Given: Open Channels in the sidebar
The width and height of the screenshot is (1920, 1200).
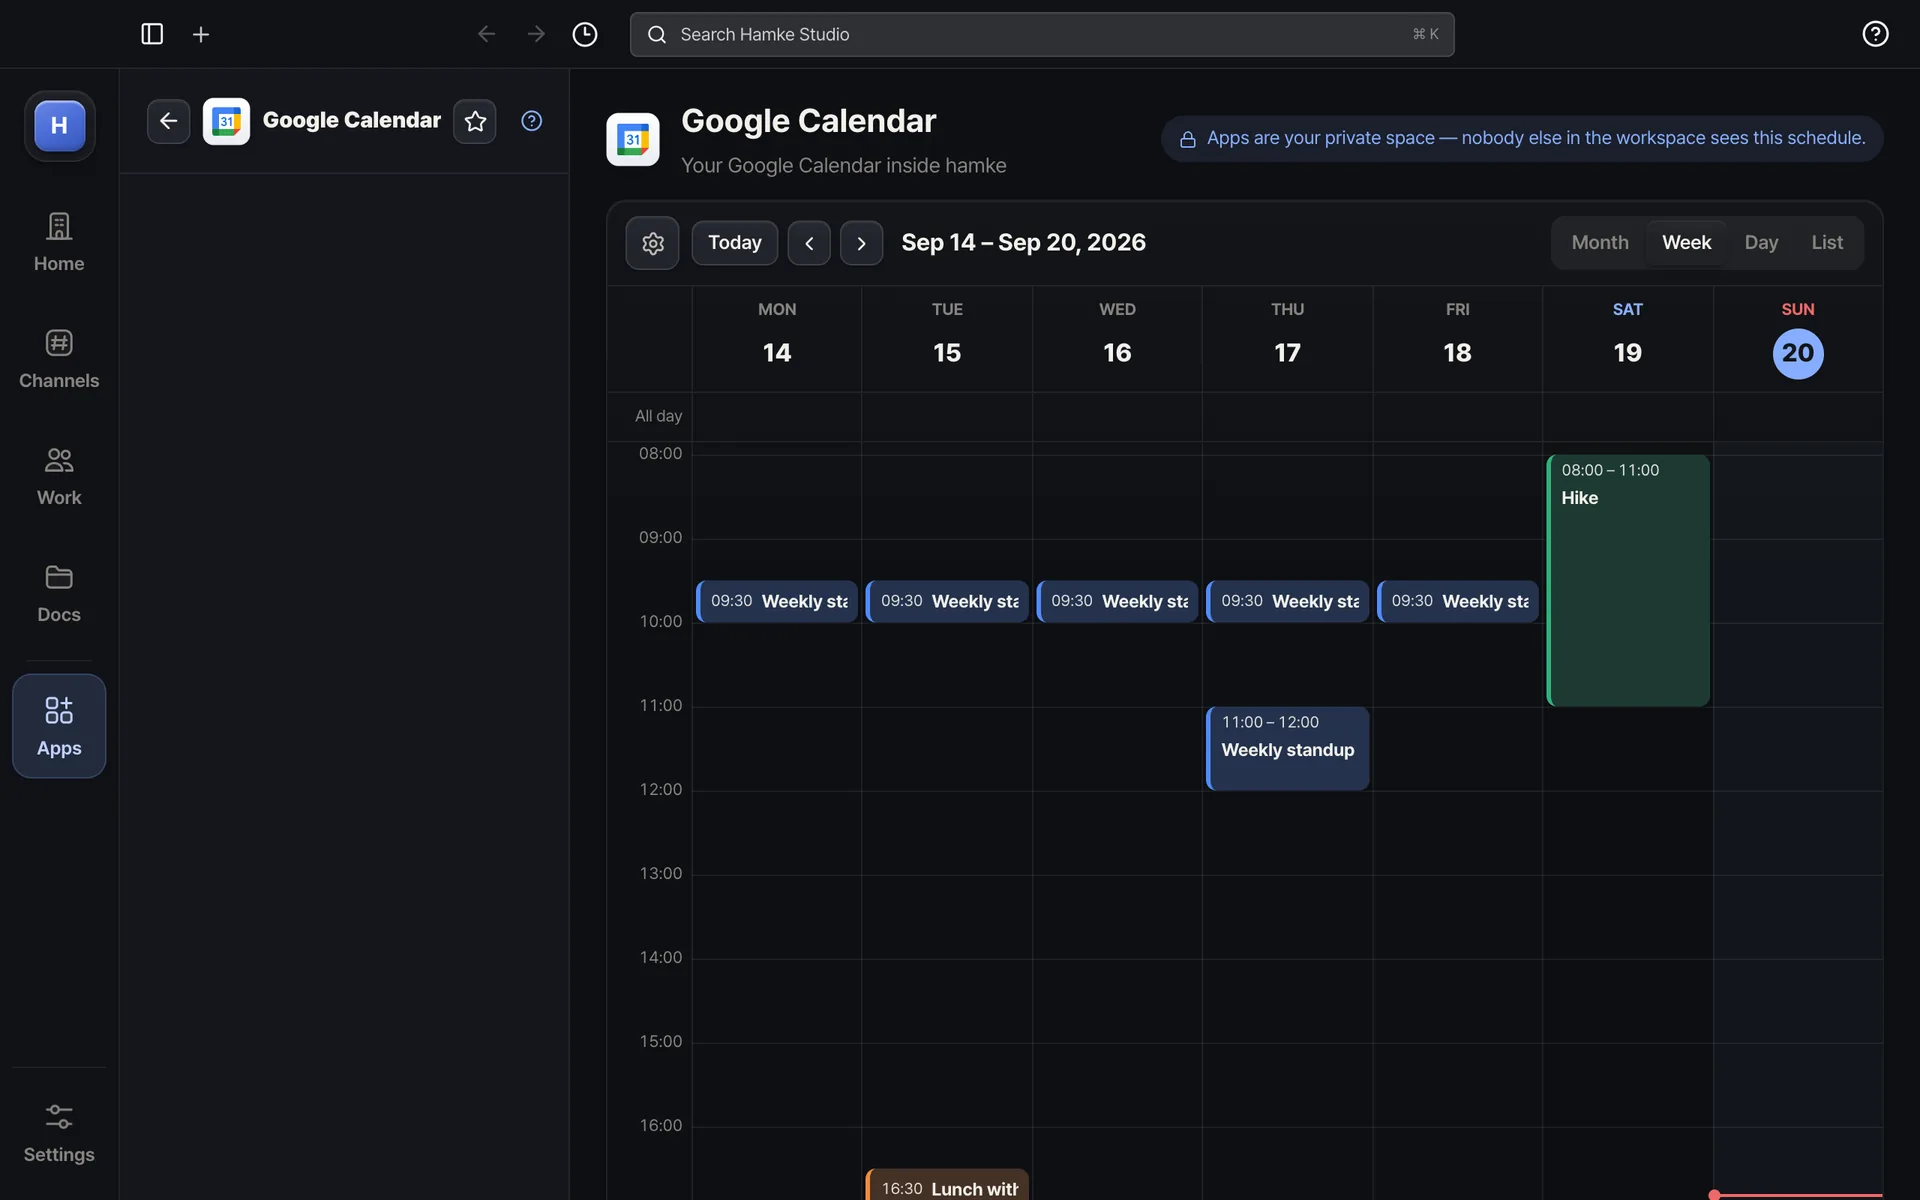Looking at the screenshot, I should click(x=59, y=359).
